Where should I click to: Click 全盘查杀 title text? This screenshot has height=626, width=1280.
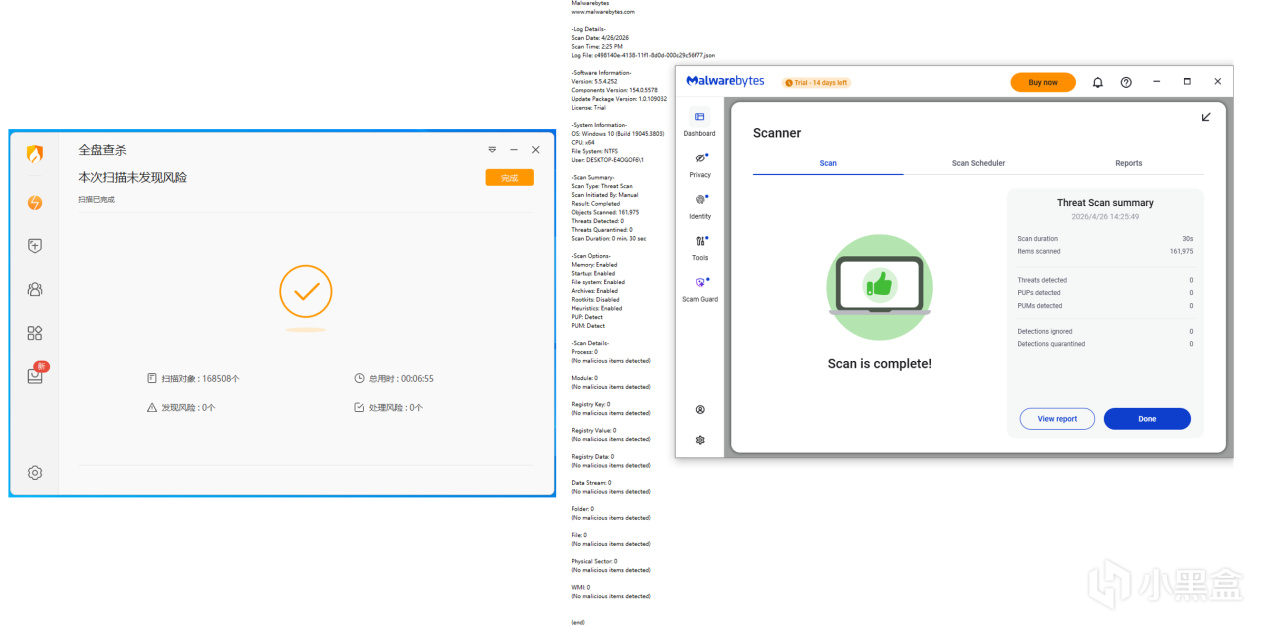pos(103,150)
